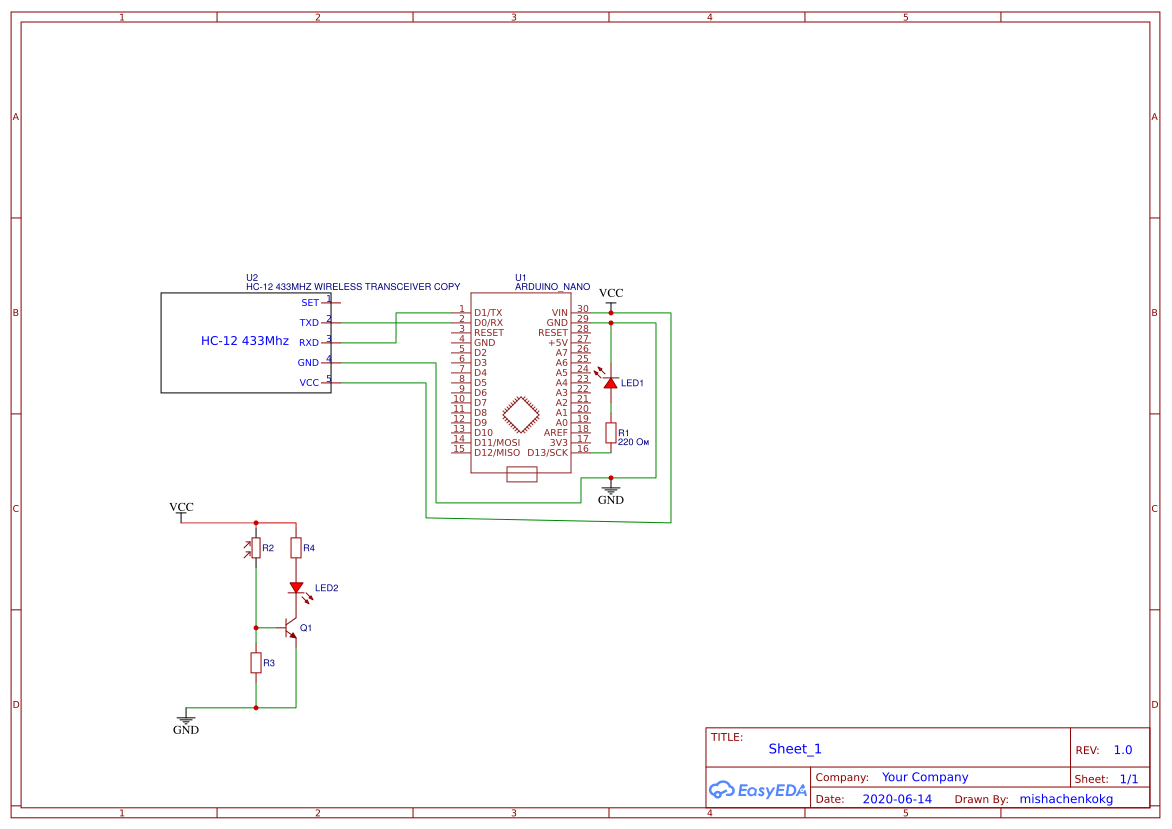Viewport: 1172px width, 829px height.
Task: Click the VCC power symbol above LED1
Action: pyautogui.click(x=611, y=298)
